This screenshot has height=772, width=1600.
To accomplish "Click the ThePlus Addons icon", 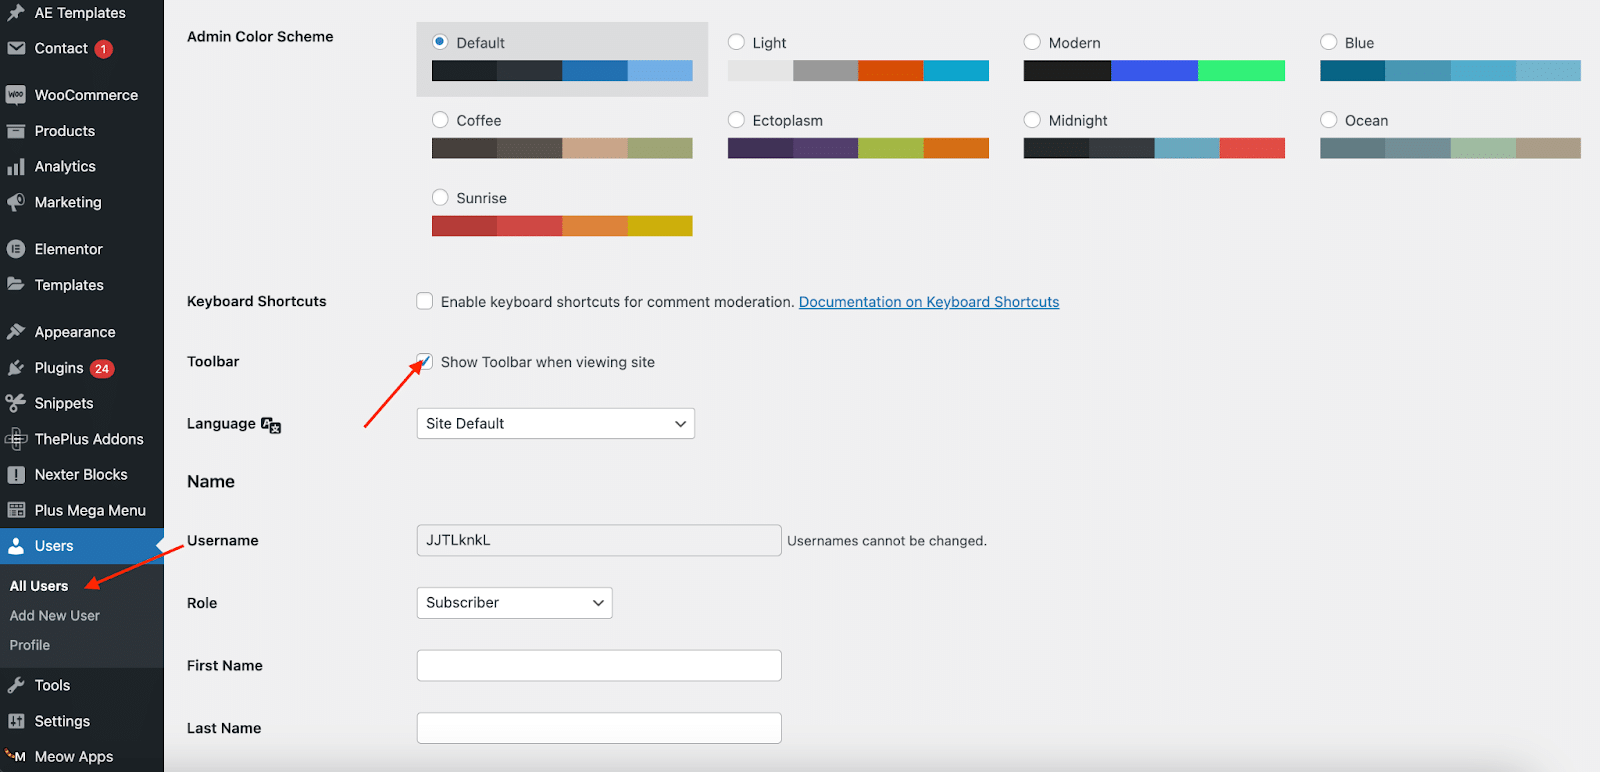I will (x=16, y=439).
